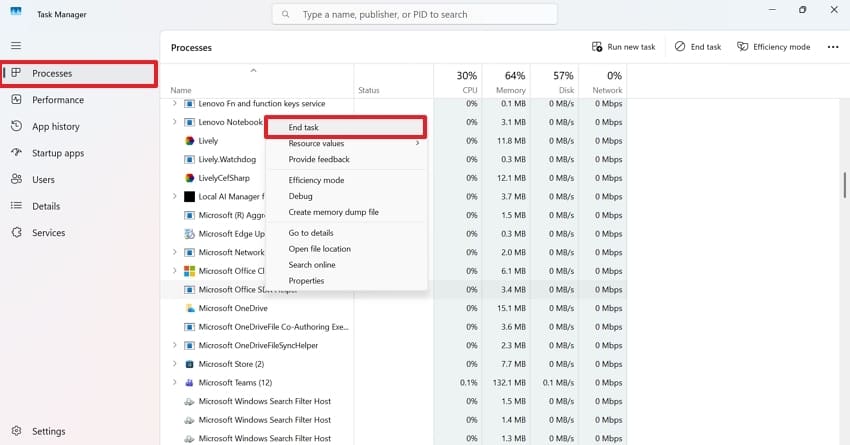850x445 pixels.
Task: Sort by the CPU column header
Action: point(458,81)
